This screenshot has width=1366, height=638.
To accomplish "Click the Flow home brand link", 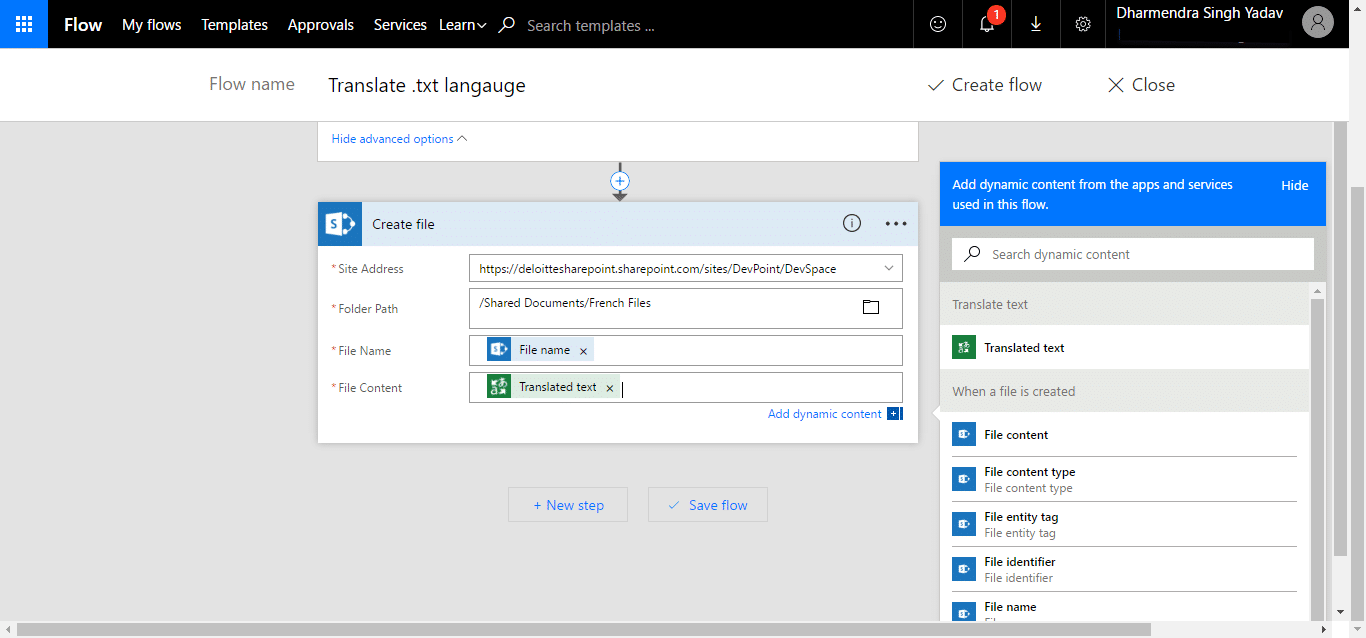I will (x=83, y=25).
